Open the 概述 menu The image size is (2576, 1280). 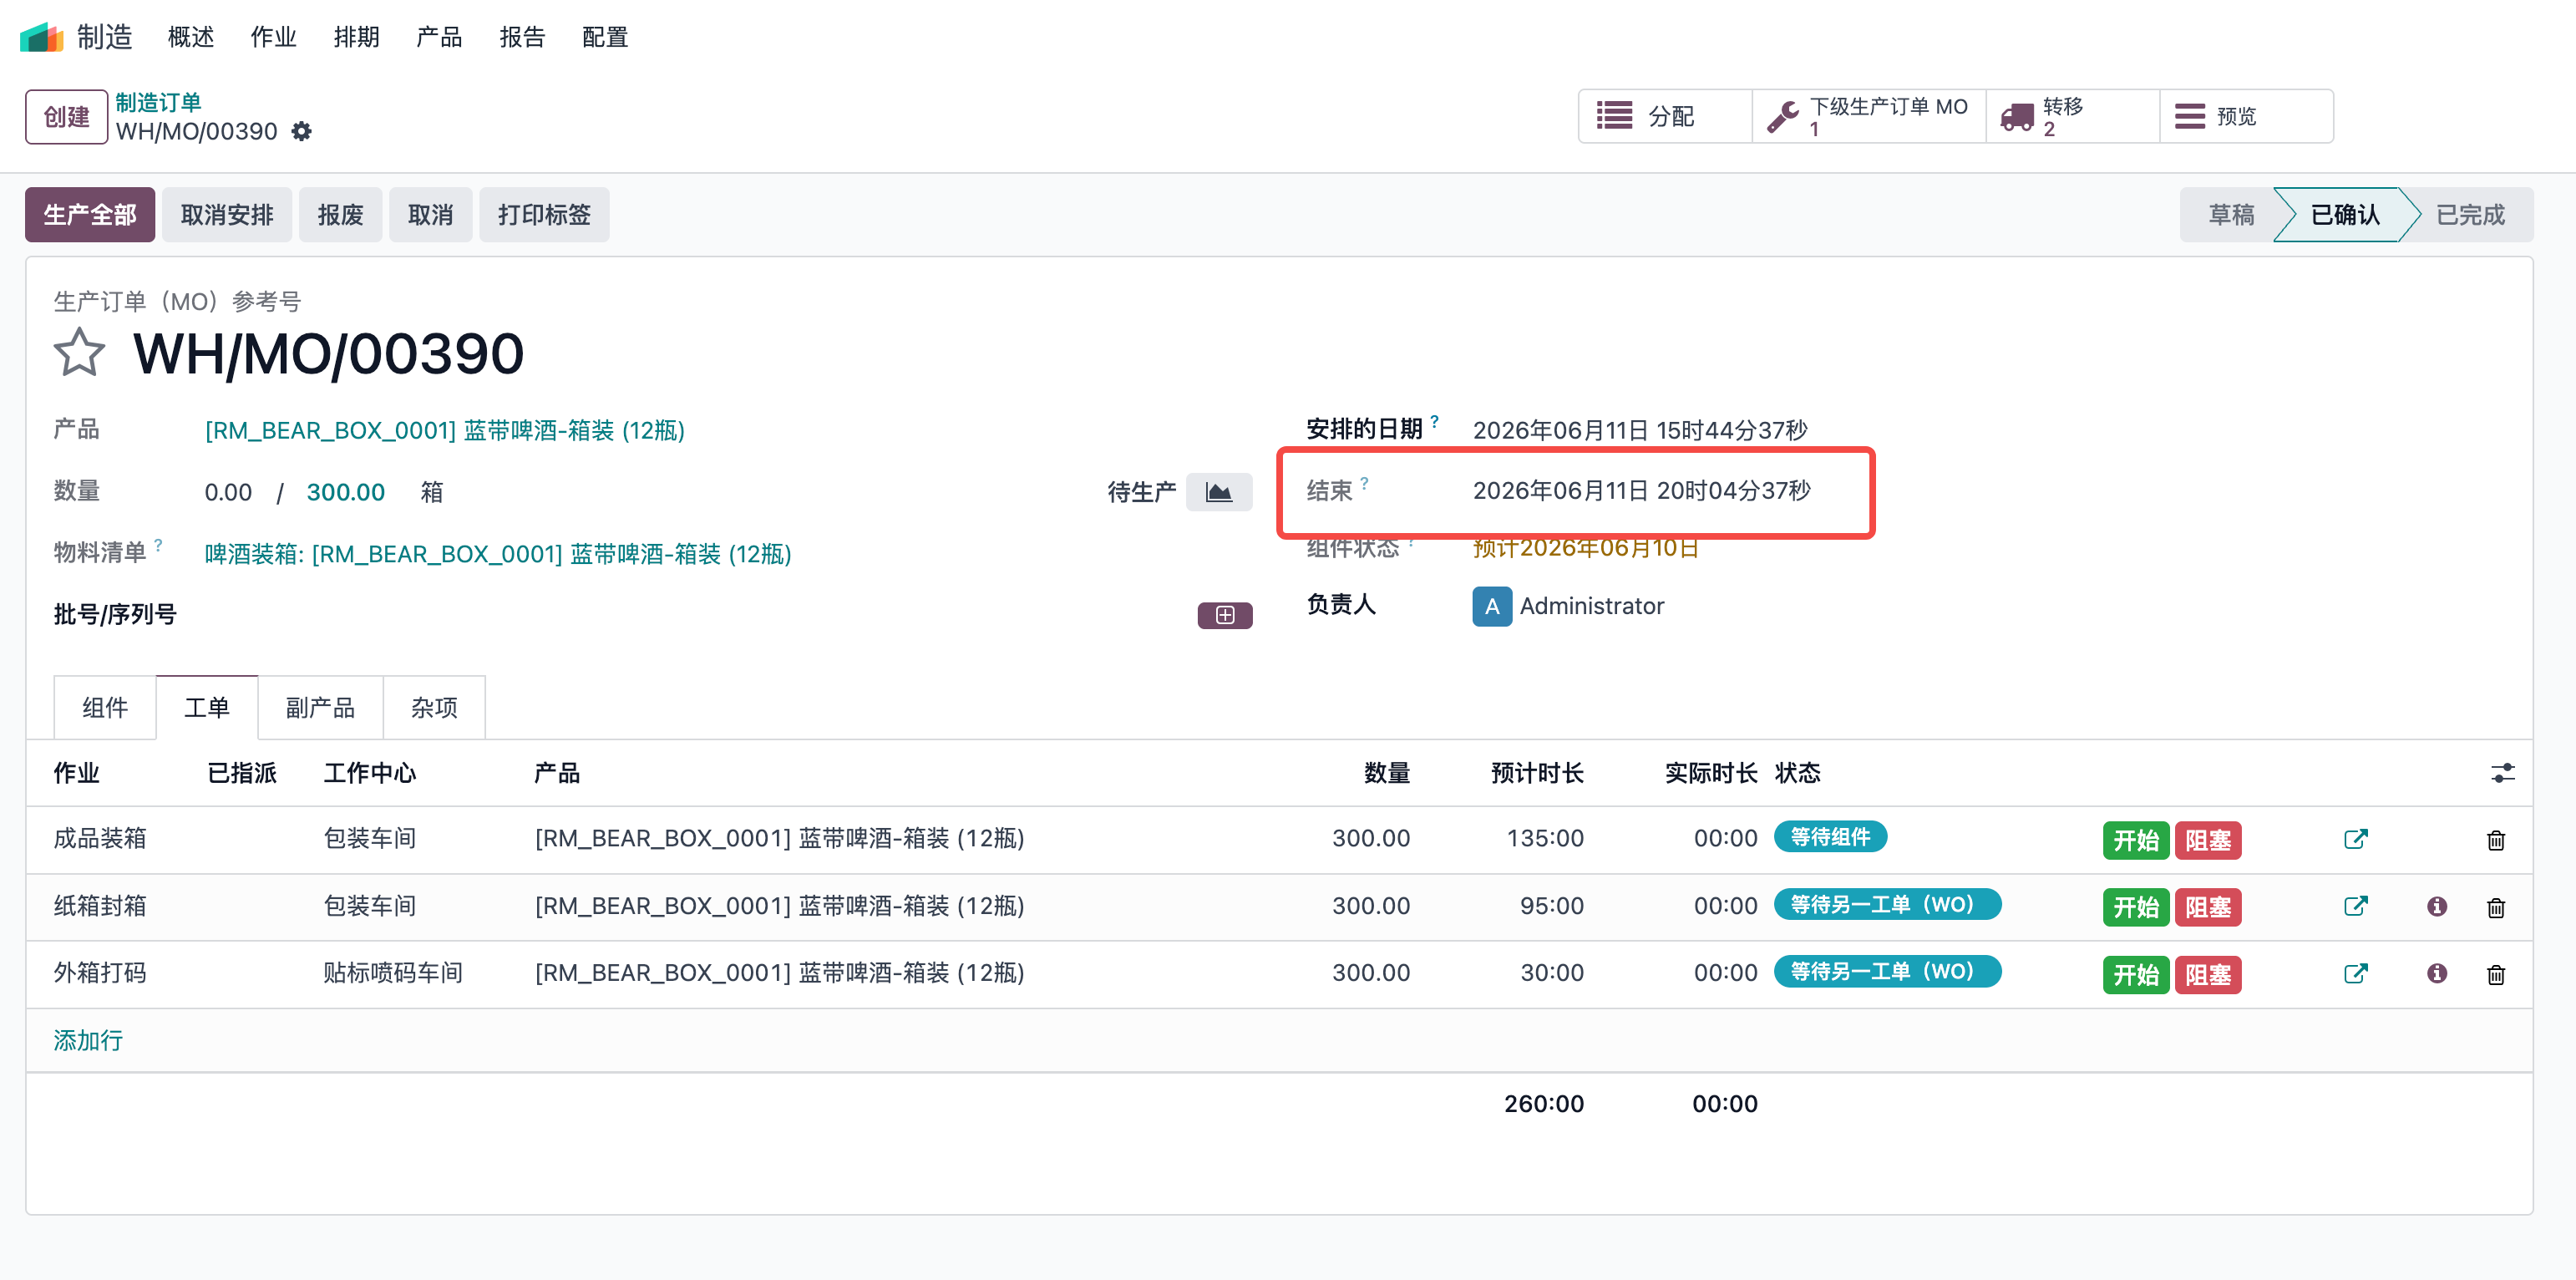[x=191, y=37]
